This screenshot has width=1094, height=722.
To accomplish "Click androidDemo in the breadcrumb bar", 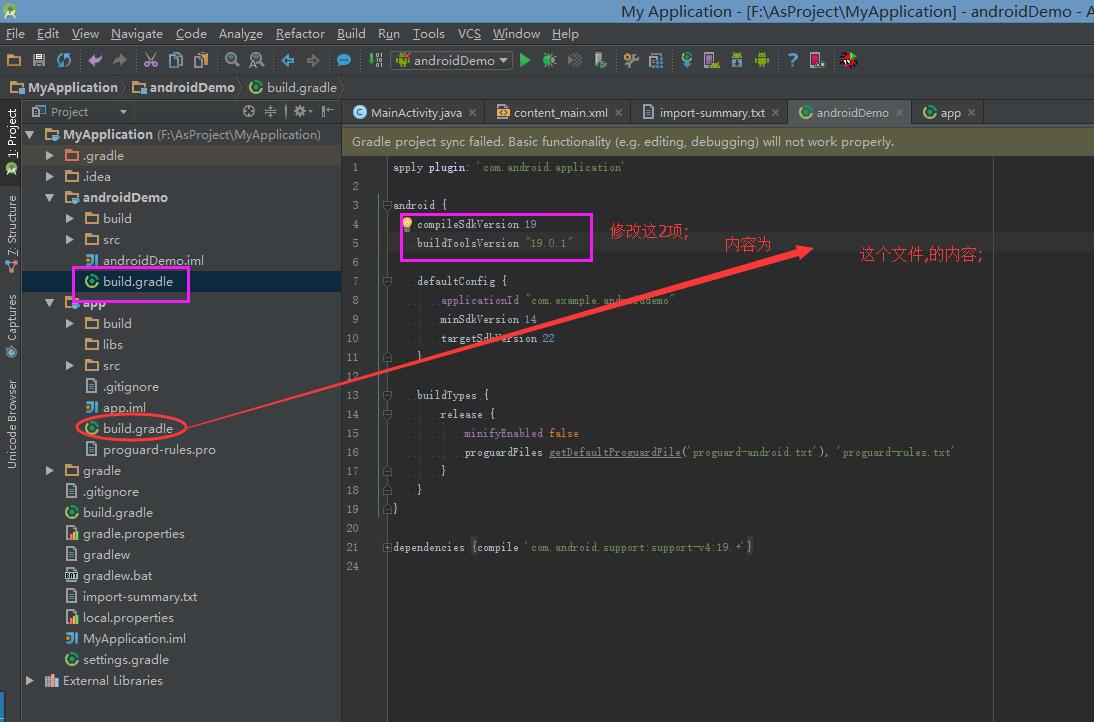I will [183, 87].
